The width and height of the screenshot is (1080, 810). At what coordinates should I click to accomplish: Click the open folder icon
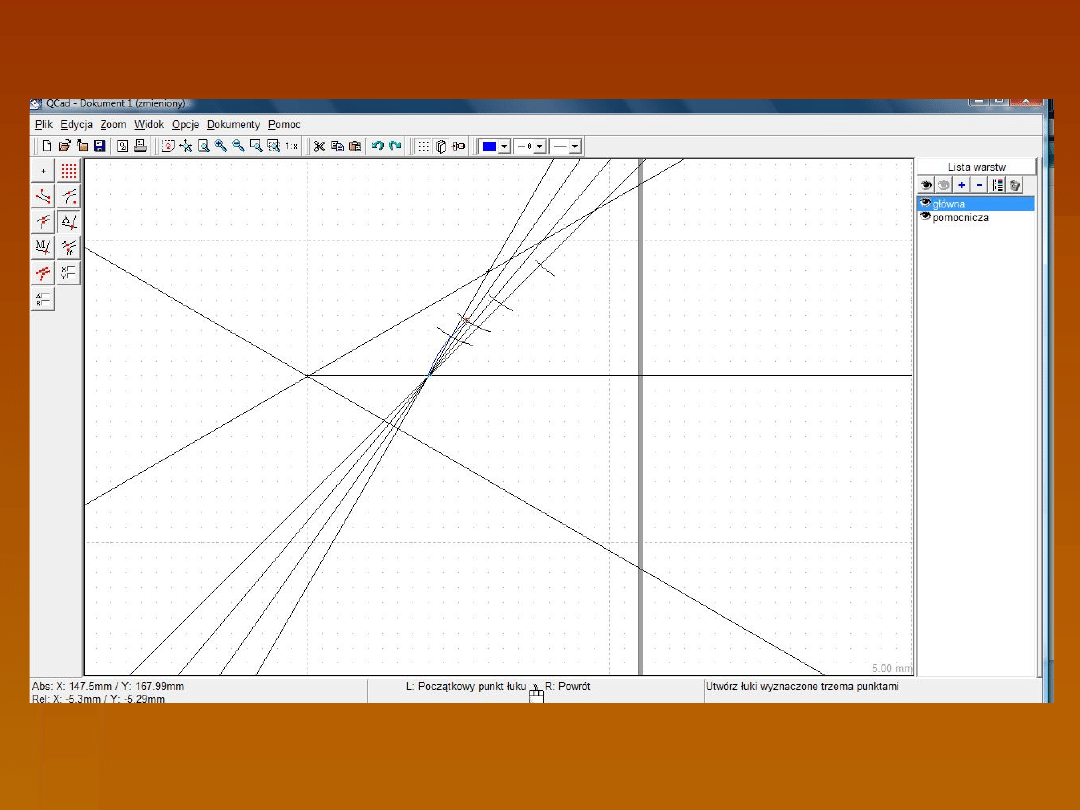tap(64, 146)
